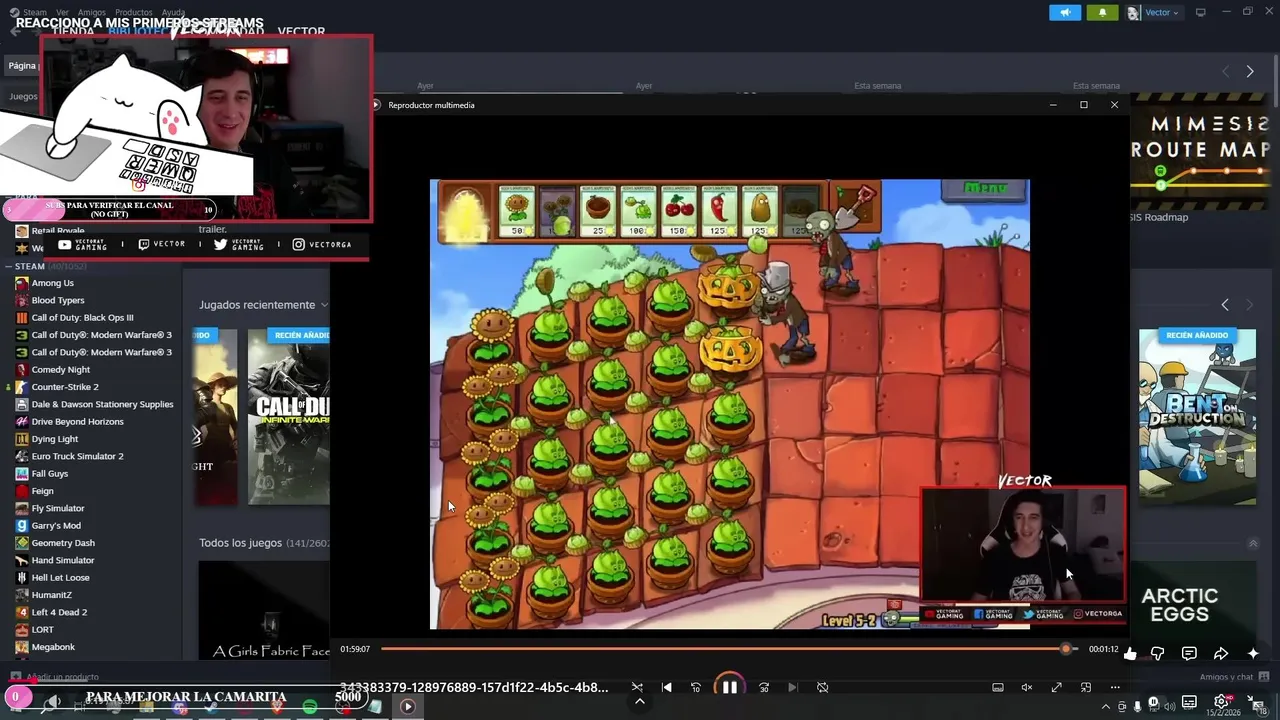This screenshot has height=720, width=1280.
Task: Open the Todos los juegos section header
Action: click(240, 543)
